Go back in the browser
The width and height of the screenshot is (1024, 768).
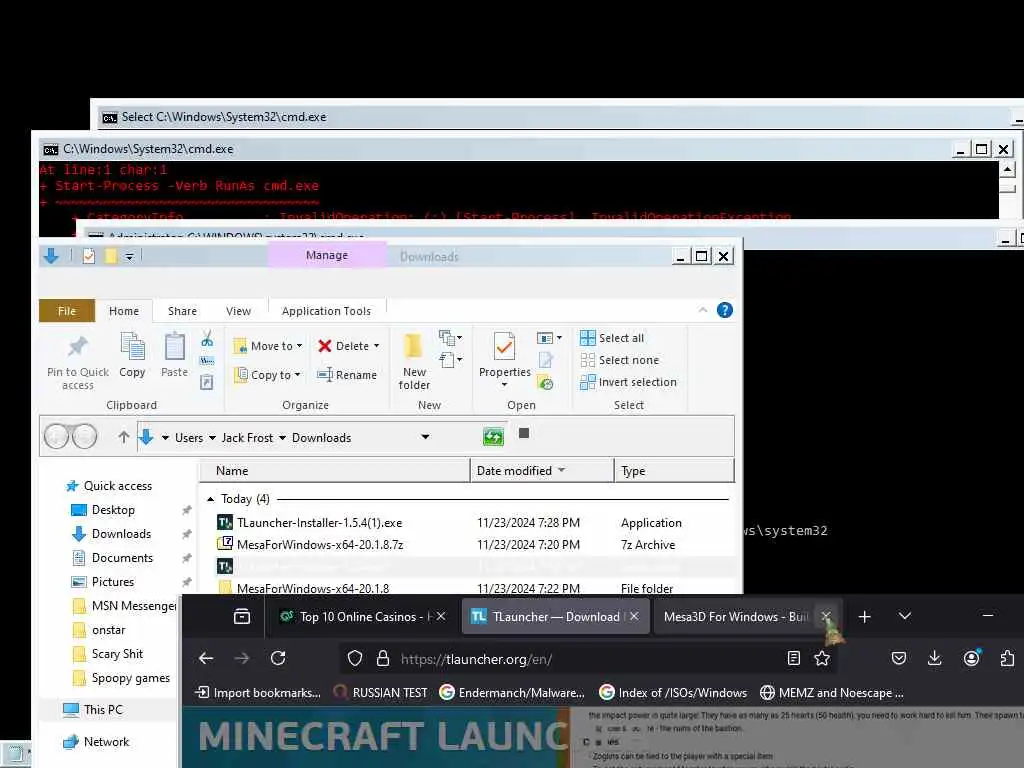206,658
